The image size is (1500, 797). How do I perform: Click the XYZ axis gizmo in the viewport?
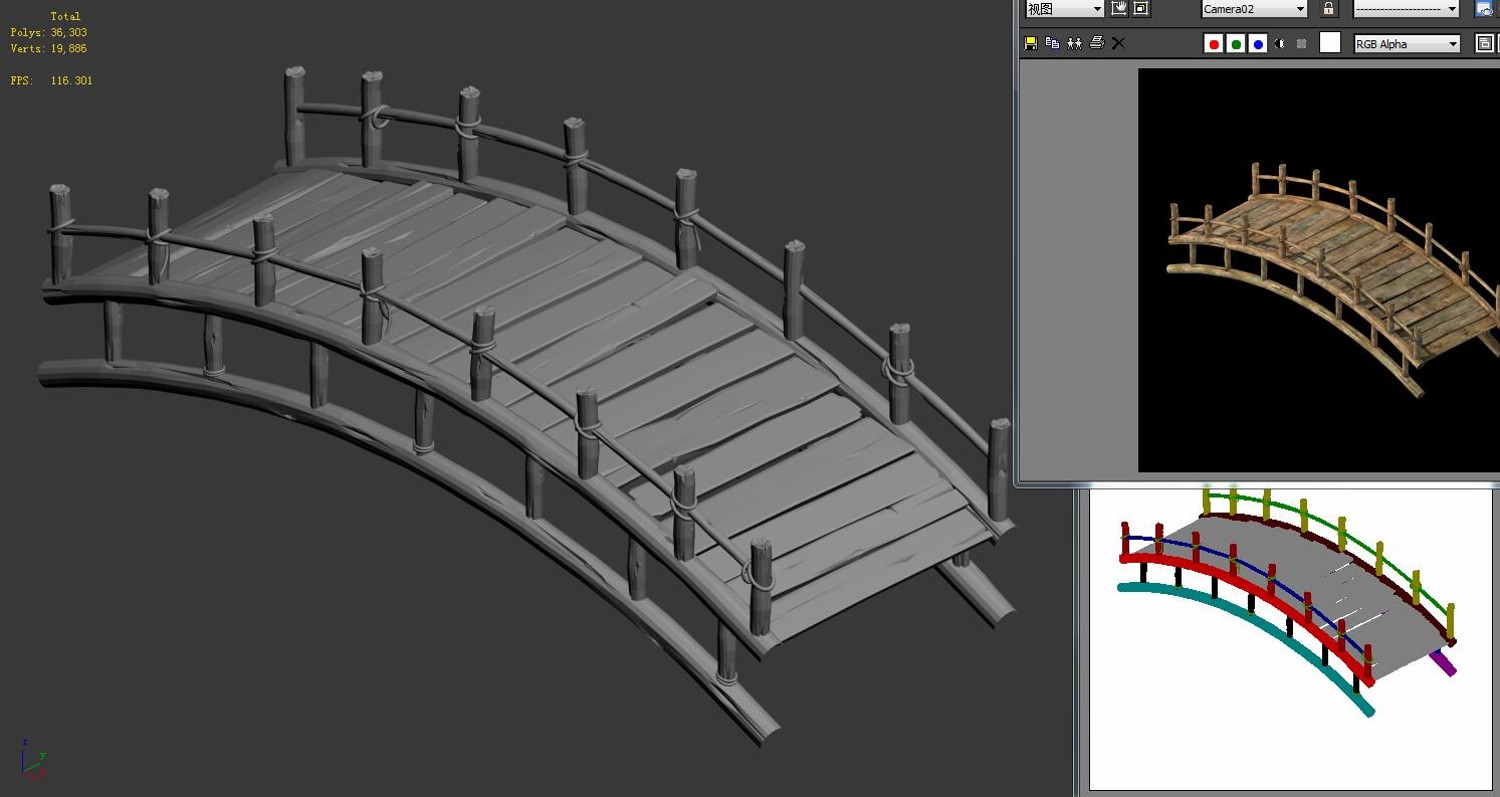pyautogui.click(x=32, y=758)
